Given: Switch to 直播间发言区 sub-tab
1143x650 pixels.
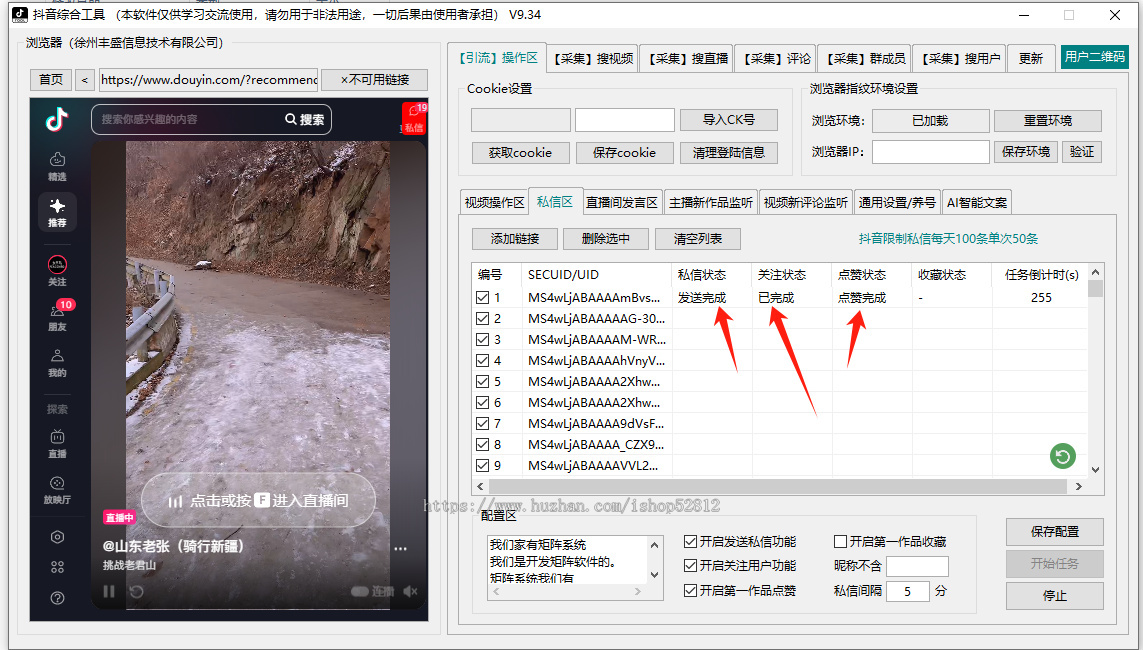Looking at the screenshot, I should click(x=622, y=203).
